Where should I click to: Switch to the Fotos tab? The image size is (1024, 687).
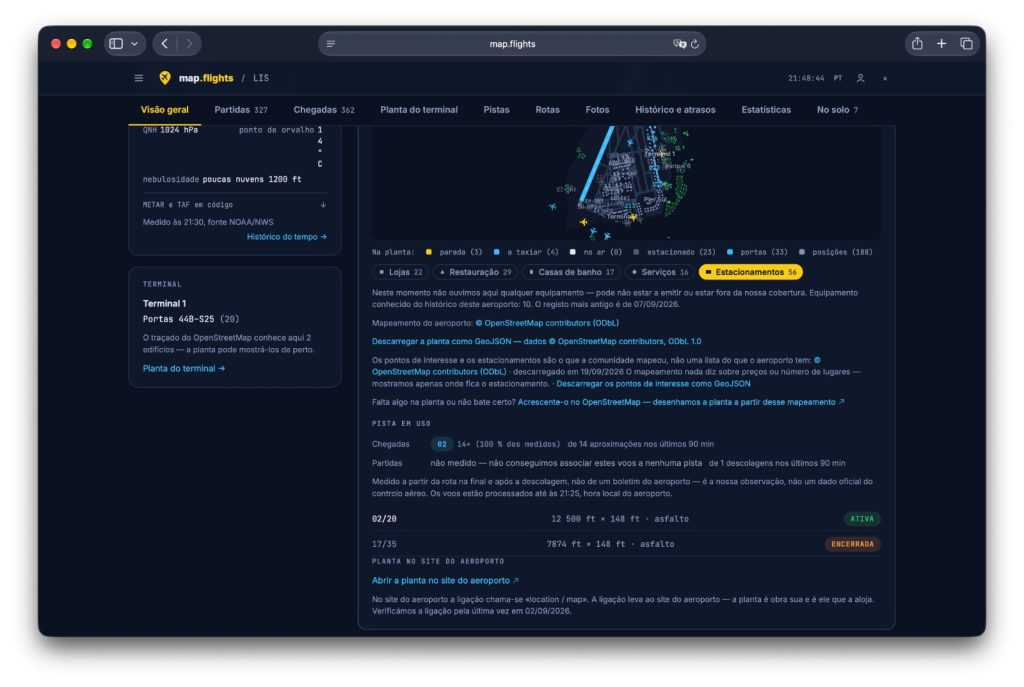pyautogui.click(x=597, y=110)
